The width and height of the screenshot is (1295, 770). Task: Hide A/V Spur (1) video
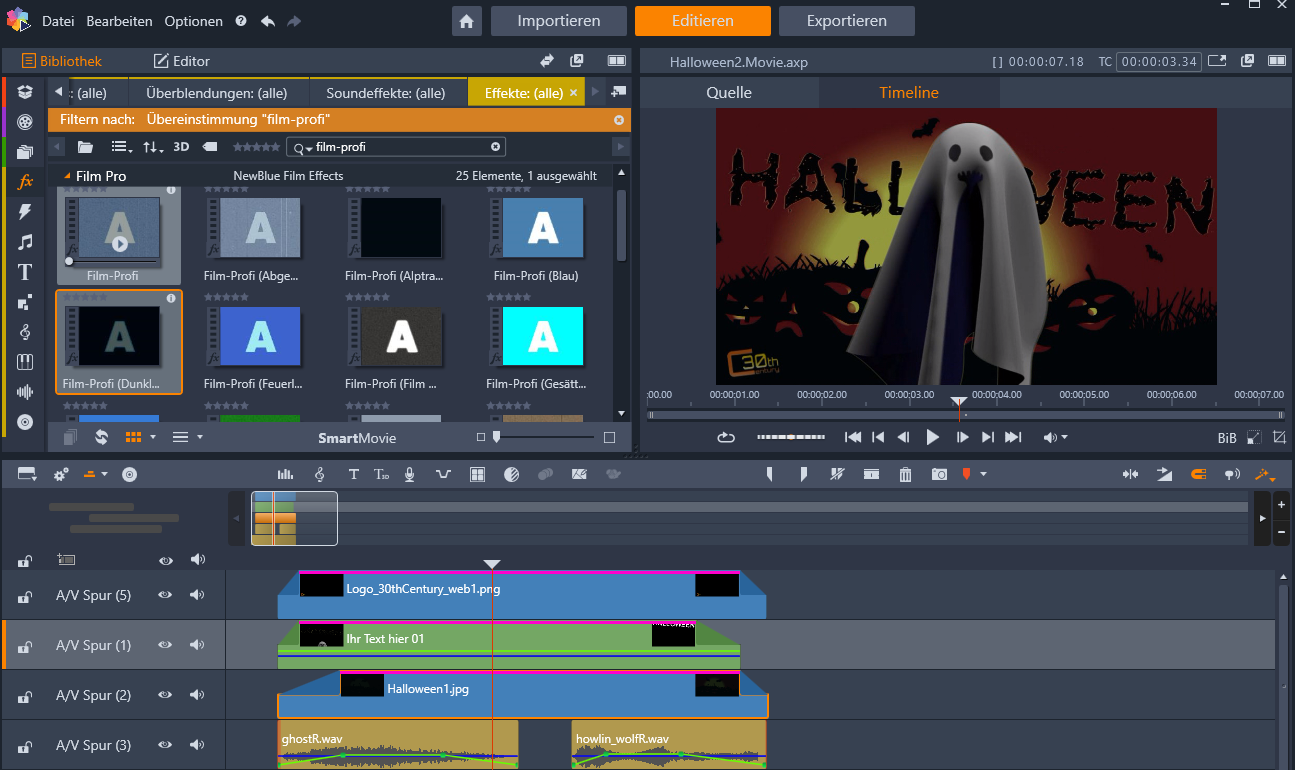(x=165, y=645)
